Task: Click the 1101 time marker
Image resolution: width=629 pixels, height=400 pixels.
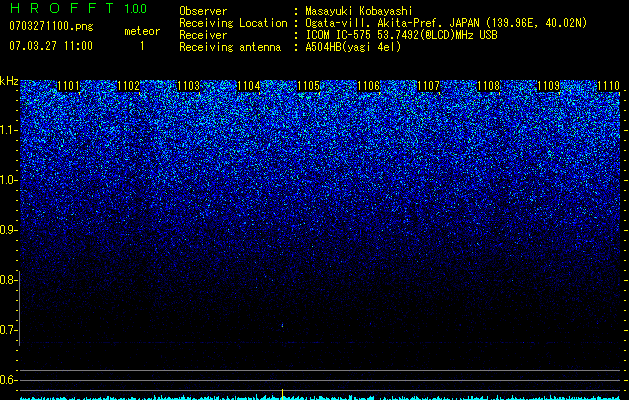Action: point(69,86)
